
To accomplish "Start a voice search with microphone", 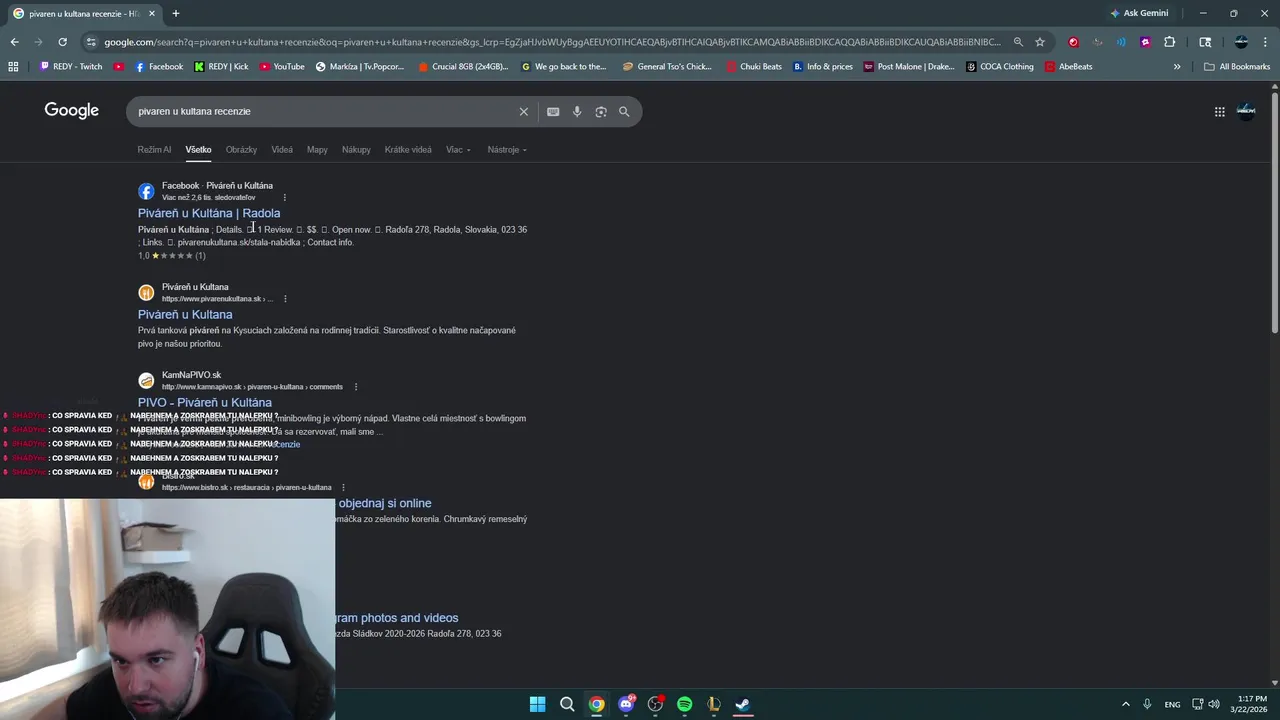I will pyautogui.click(x=577, y=112).
